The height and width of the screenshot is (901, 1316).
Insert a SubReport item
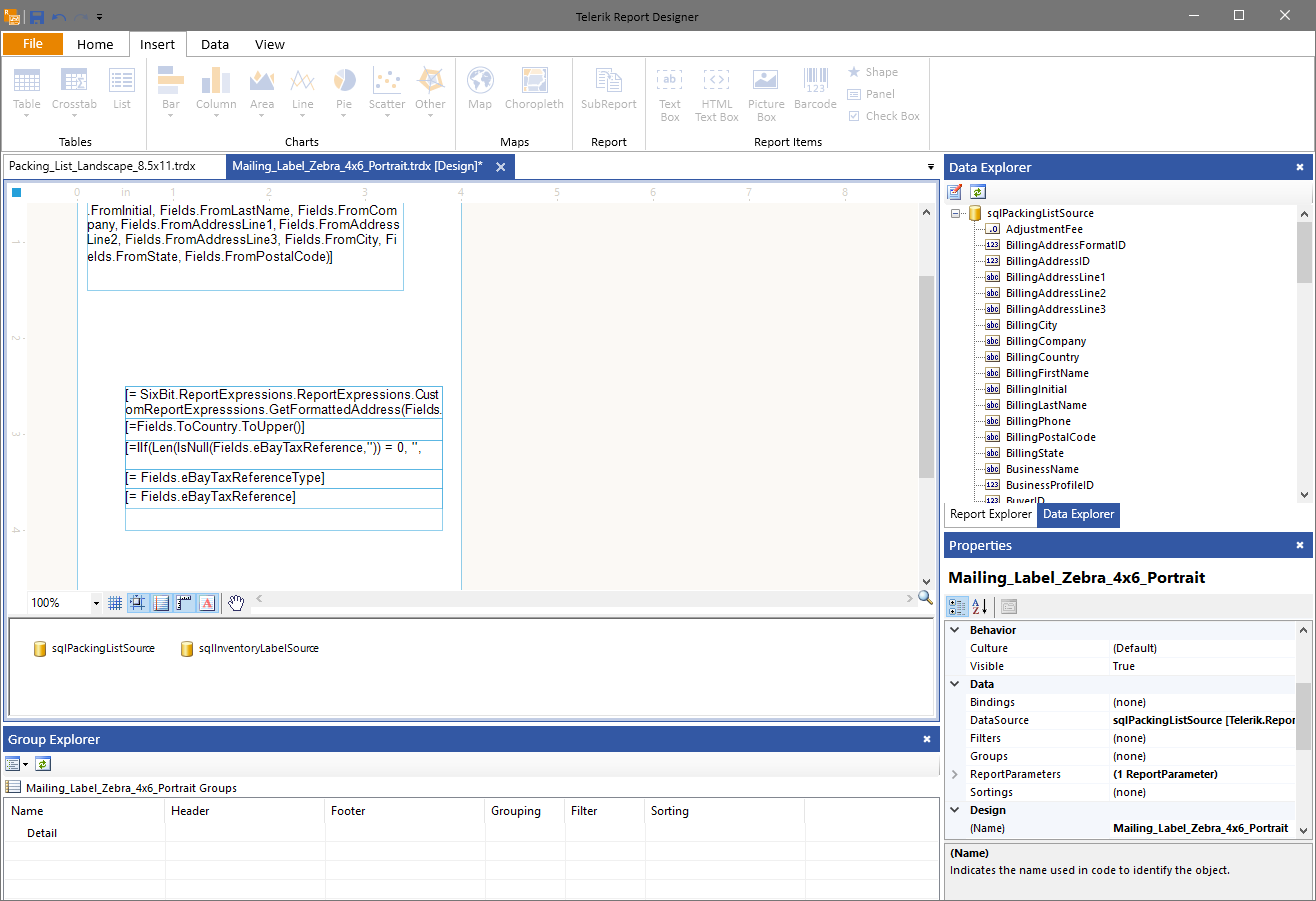609,89
